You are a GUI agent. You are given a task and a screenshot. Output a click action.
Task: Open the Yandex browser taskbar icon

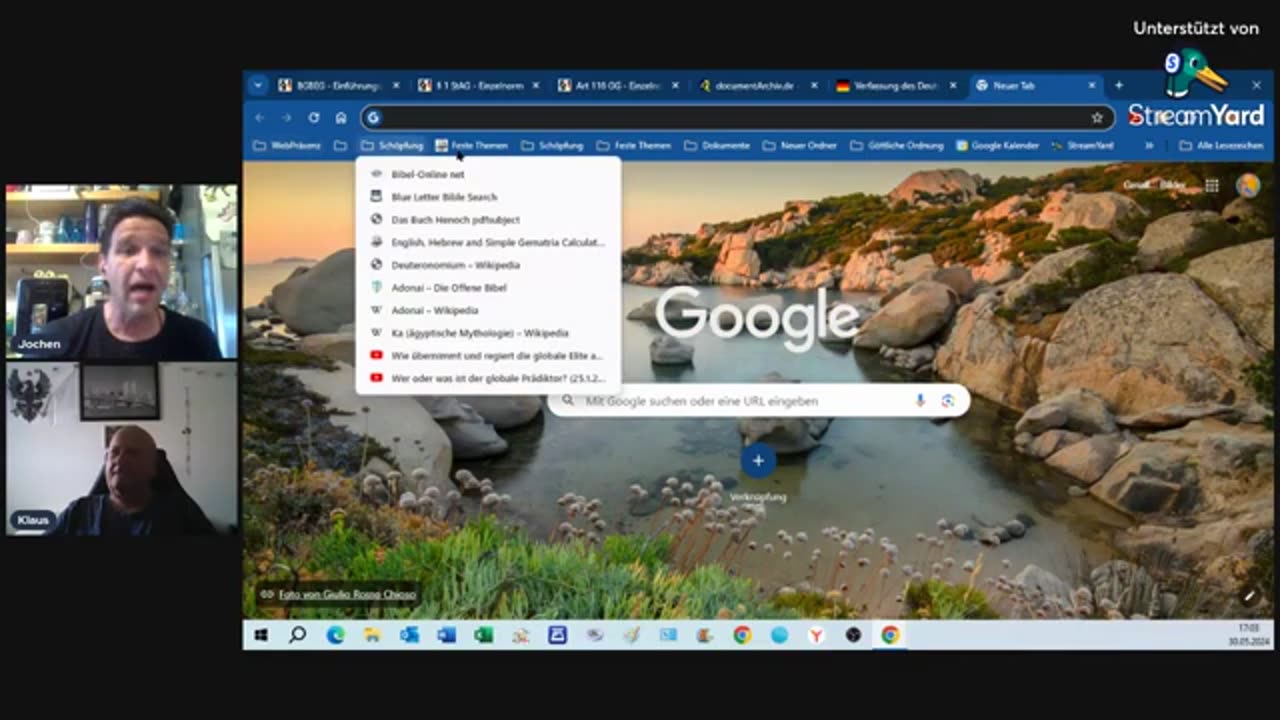(816, 635)
